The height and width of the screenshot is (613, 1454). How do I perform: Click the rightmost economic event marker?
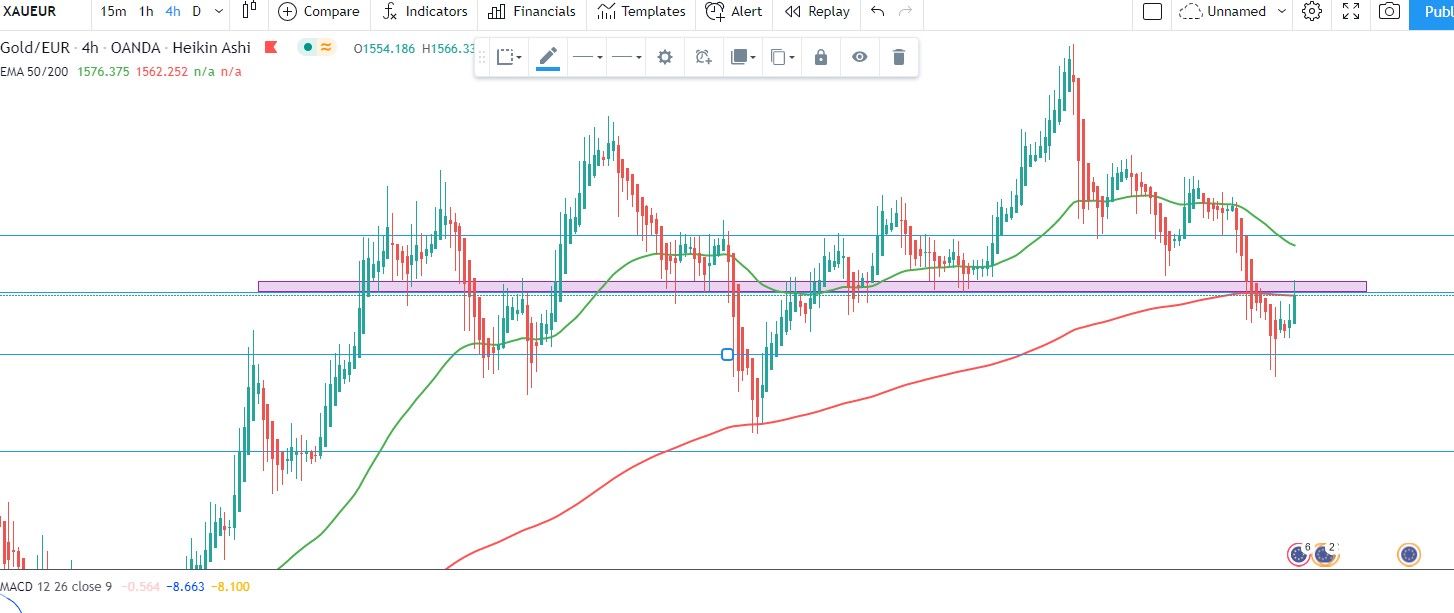click(1409, 553)
